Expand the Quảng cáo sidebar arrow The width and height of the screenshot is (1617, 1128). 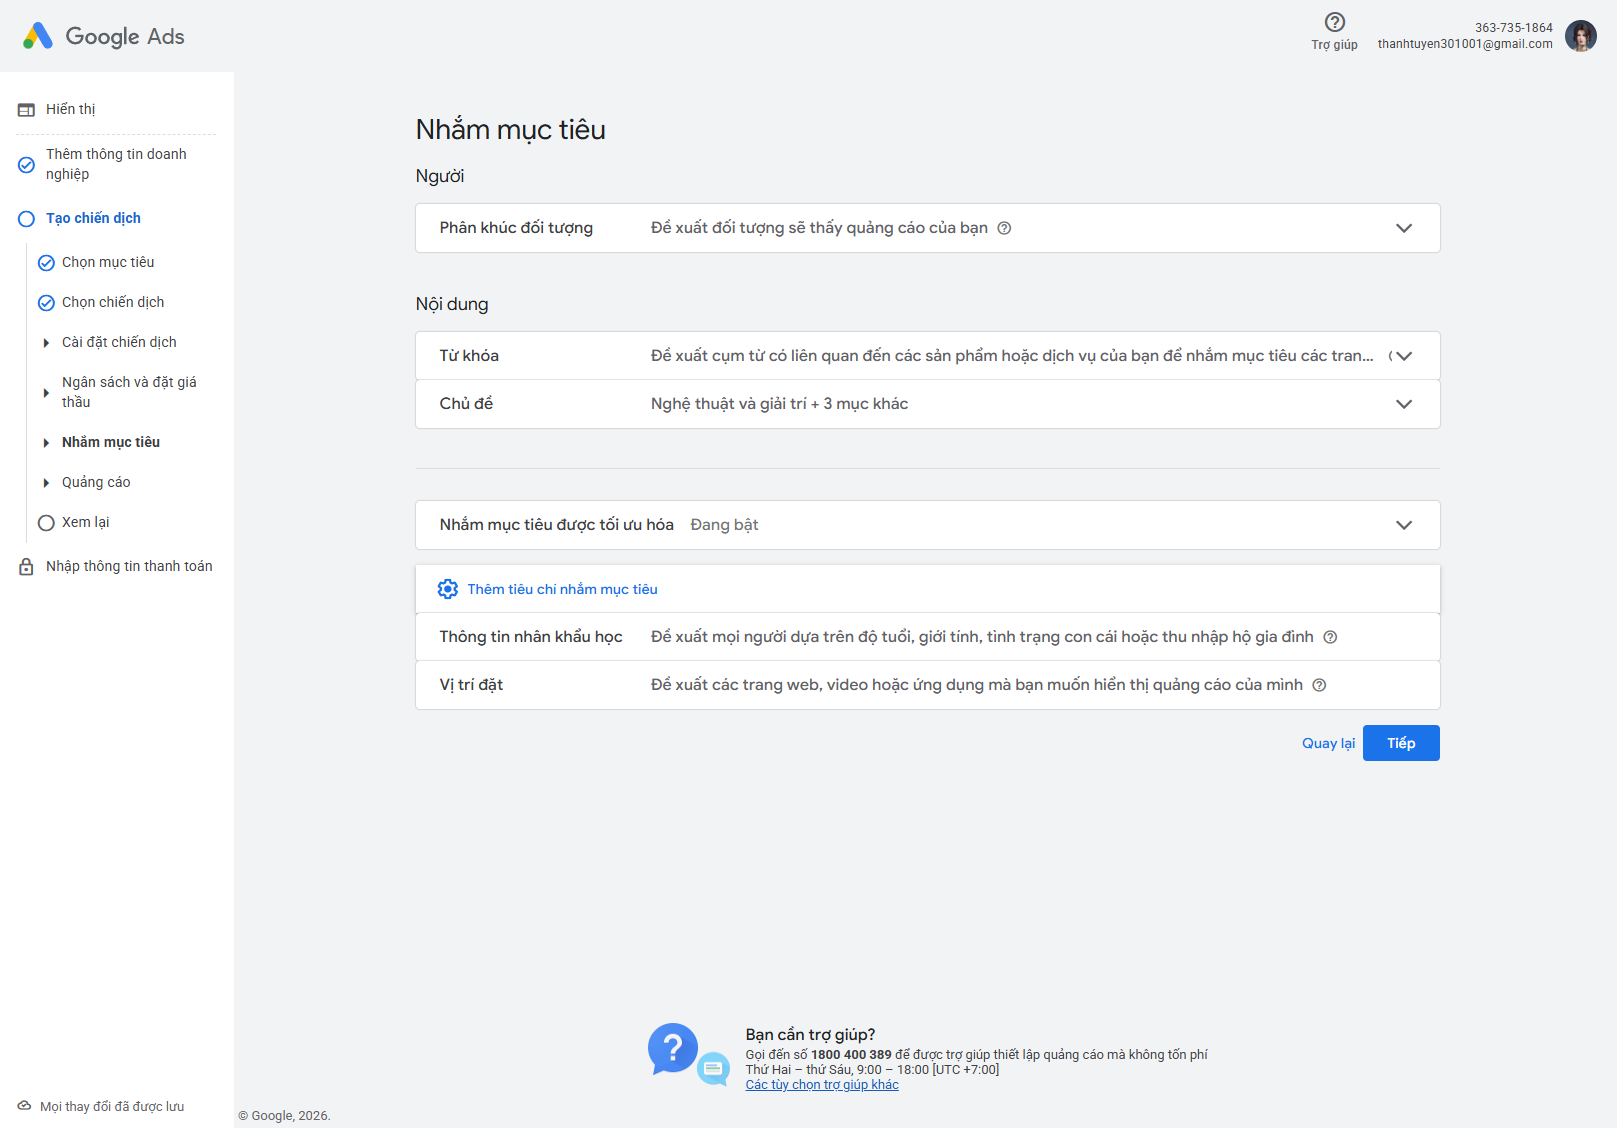click(x=46, y=483)
